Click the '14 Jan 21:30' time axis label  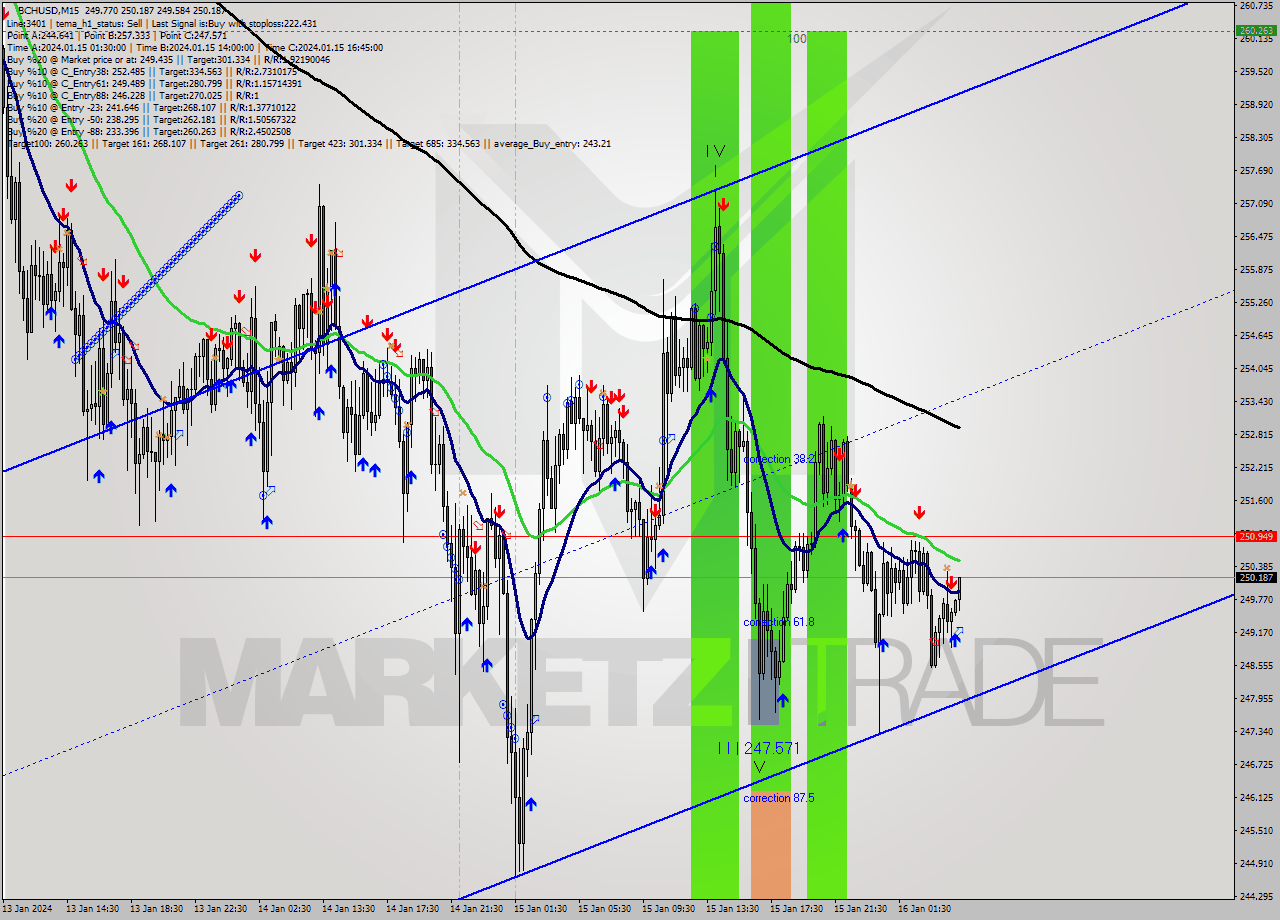(477, 909)
